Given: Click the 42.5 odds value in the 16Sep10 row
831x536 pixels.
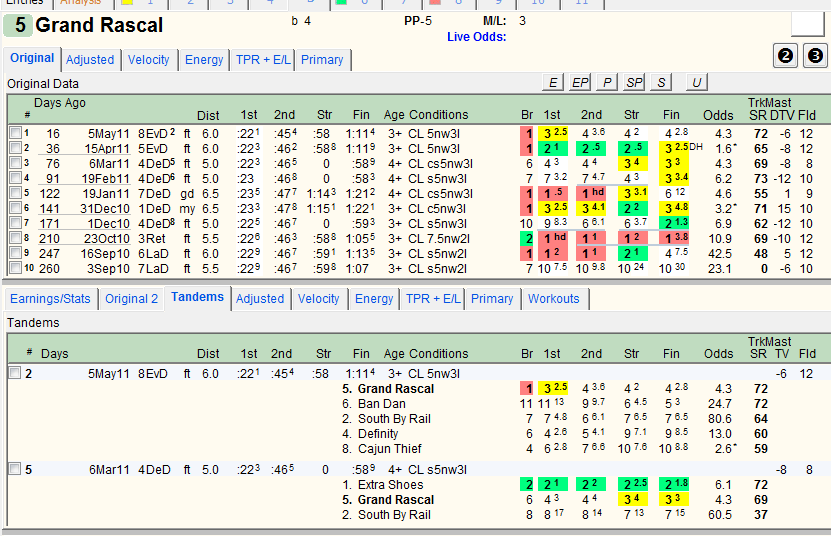Looking at the screenshot, I should pos(720,254).
